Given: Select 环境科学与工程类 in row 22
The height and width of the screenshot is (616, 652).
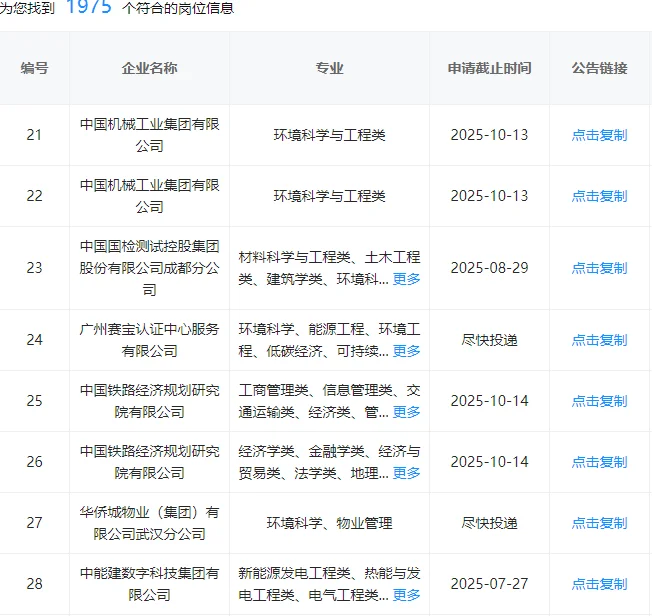Looking at the screenshot, I should point(329,196).
